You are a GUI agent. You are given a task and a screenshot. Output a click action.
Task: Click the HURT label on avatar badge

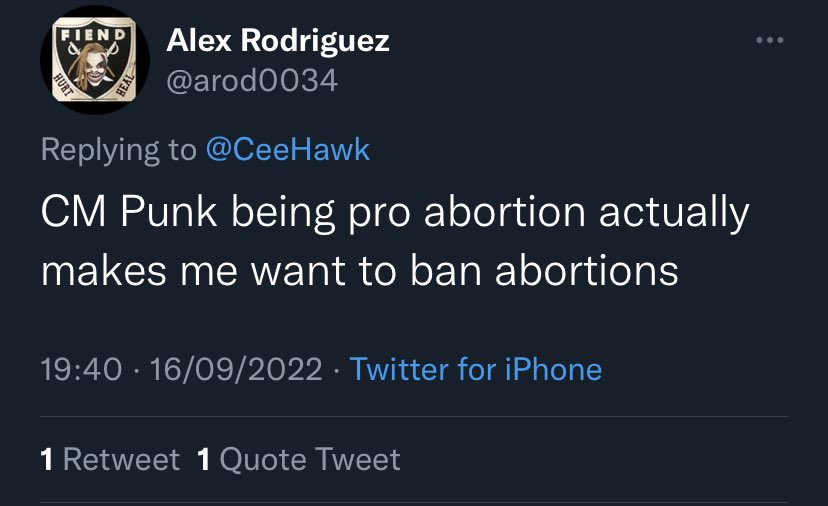(64, 81)
